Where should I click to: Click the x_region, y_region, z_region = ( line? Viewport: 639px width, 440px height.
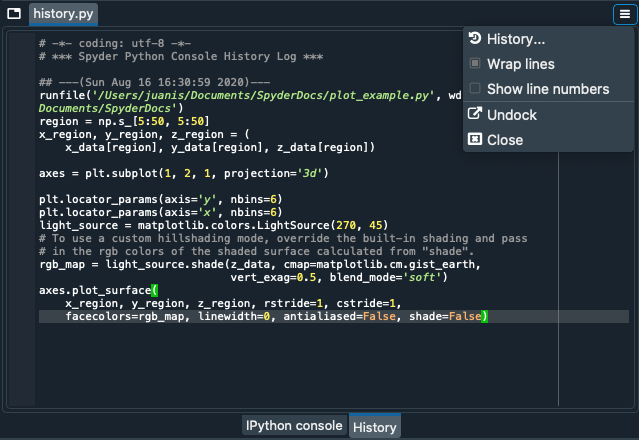pyautogui.click(x=144, y=134)
